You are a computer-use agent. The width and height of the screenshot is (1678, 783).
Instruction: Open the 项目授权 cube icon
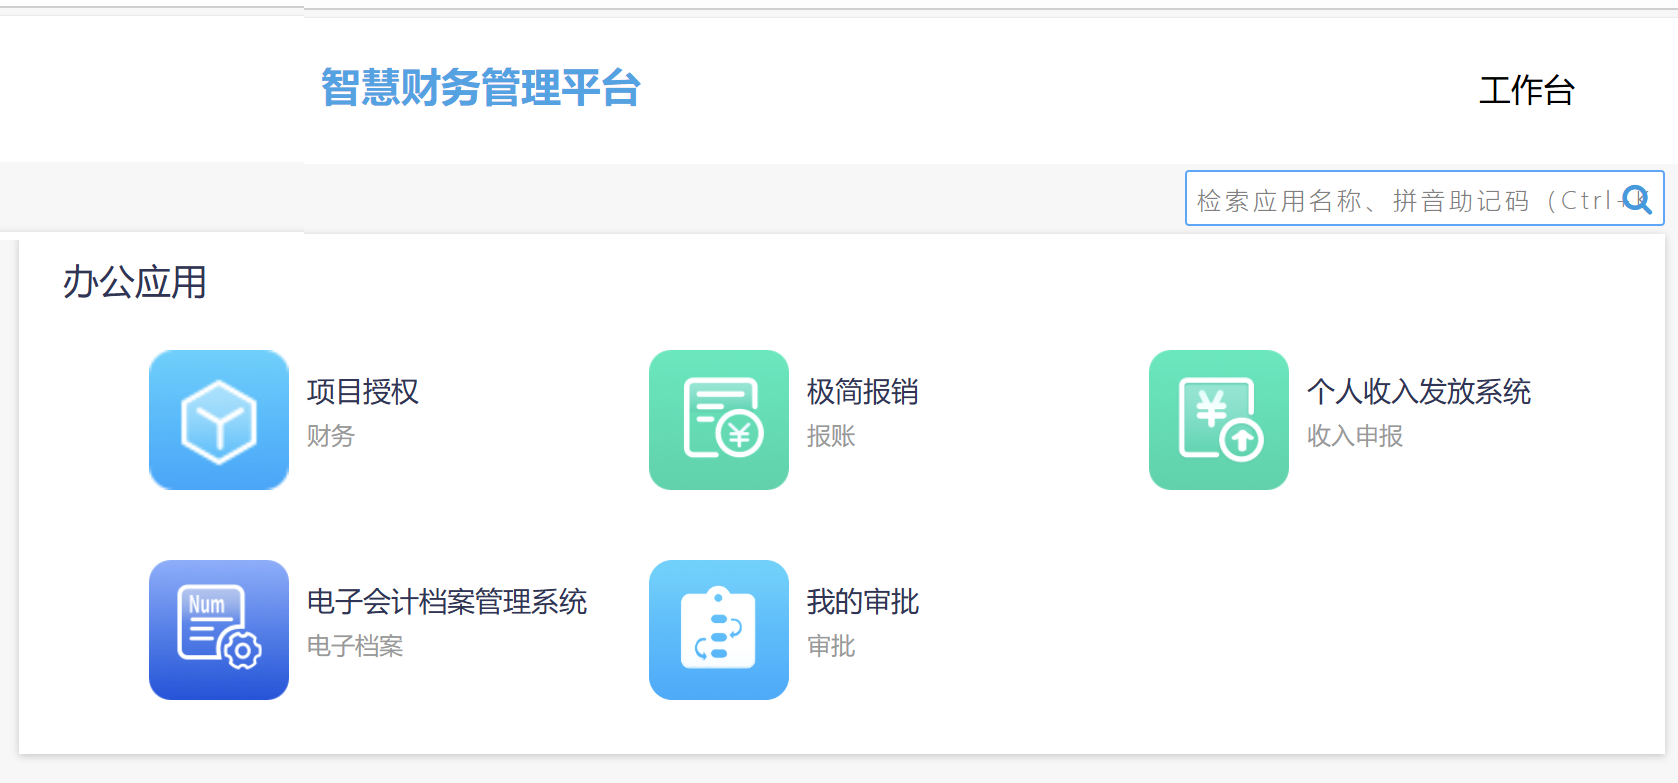click(219, 420)
